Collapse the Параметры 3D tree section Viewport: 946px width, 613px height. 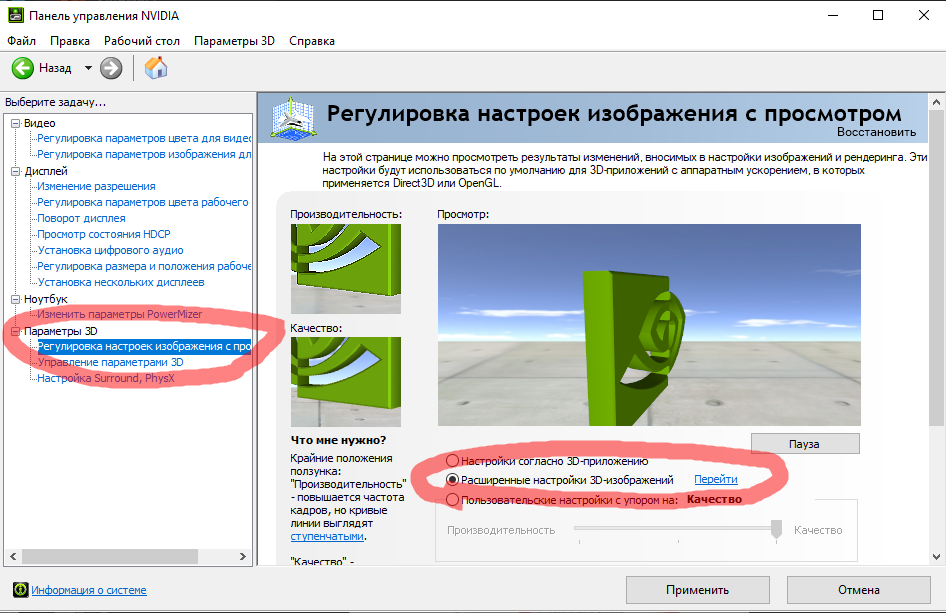pos(16,331)
